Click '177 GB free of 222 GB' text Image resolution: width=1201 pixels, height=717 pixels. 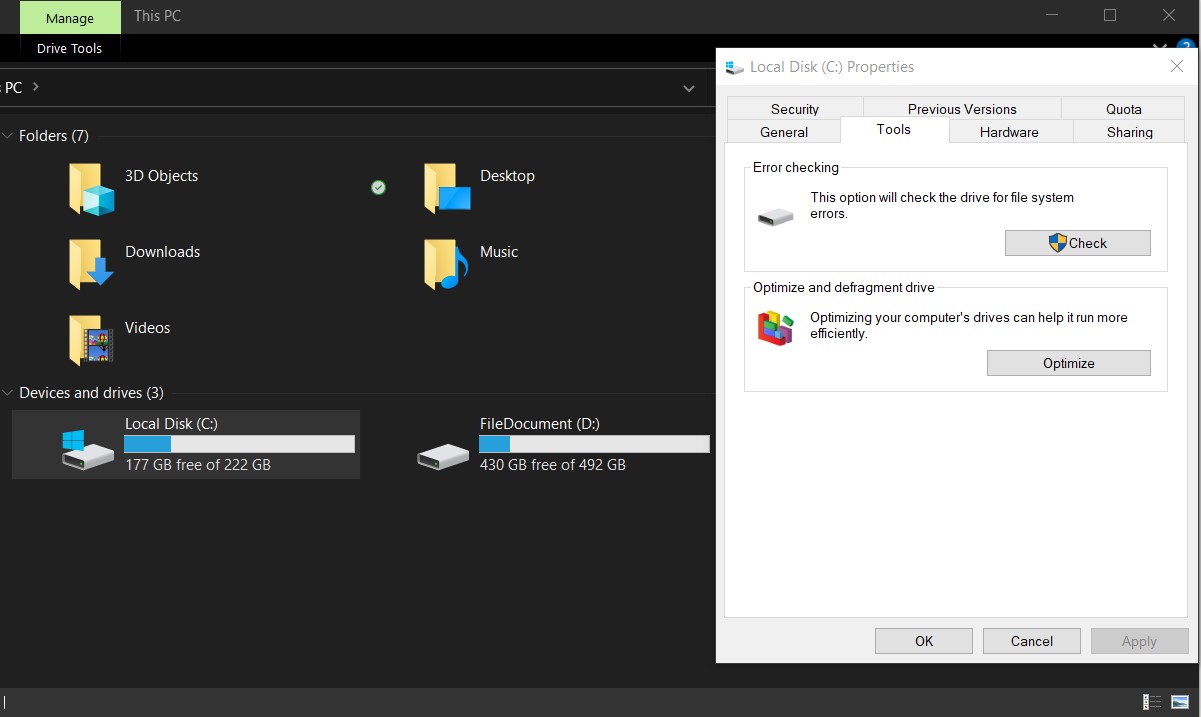[198, 465]
